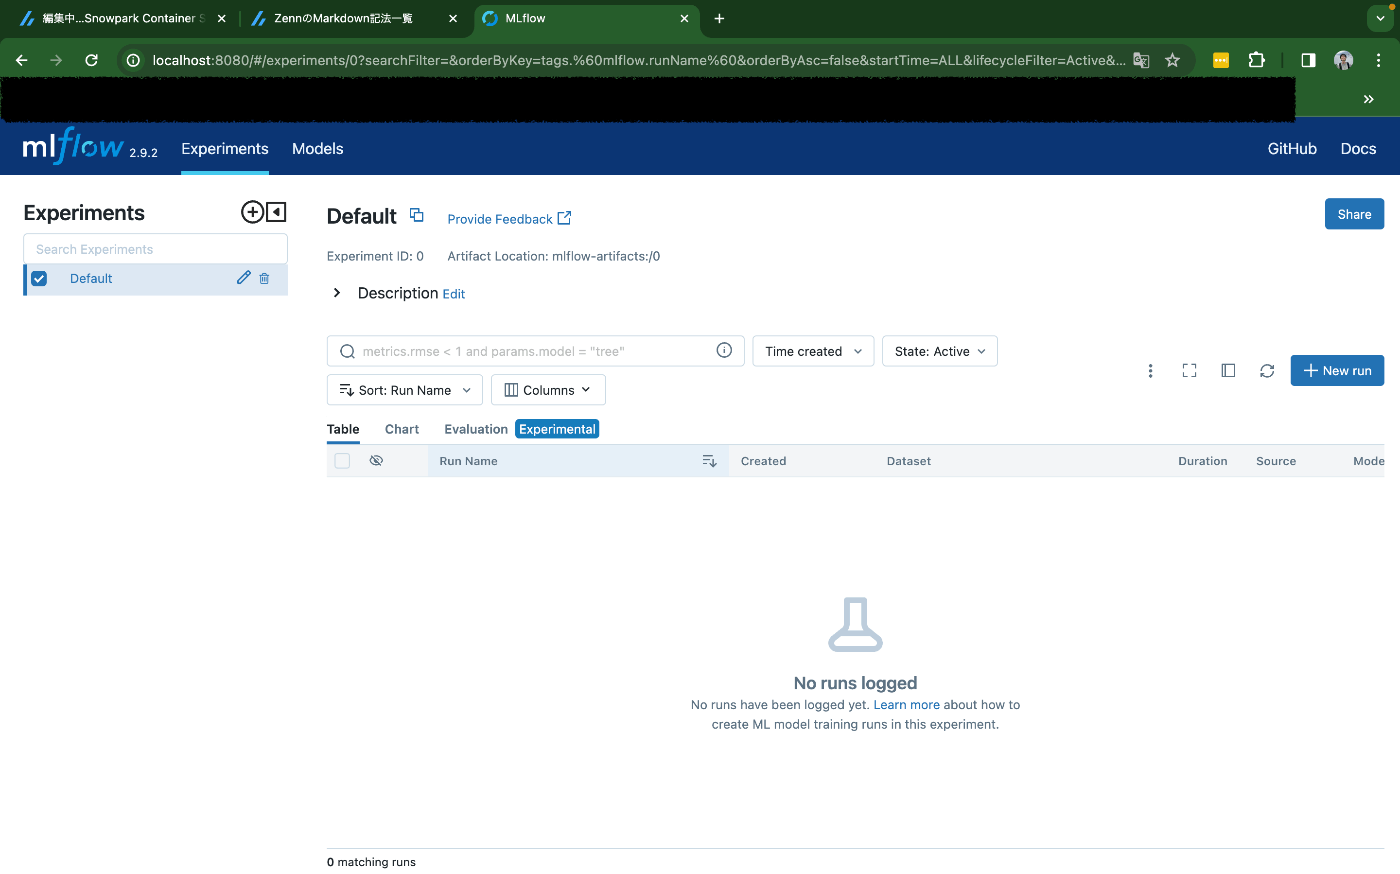
Task: Click the browser back arrow
Action: point(22,60)
